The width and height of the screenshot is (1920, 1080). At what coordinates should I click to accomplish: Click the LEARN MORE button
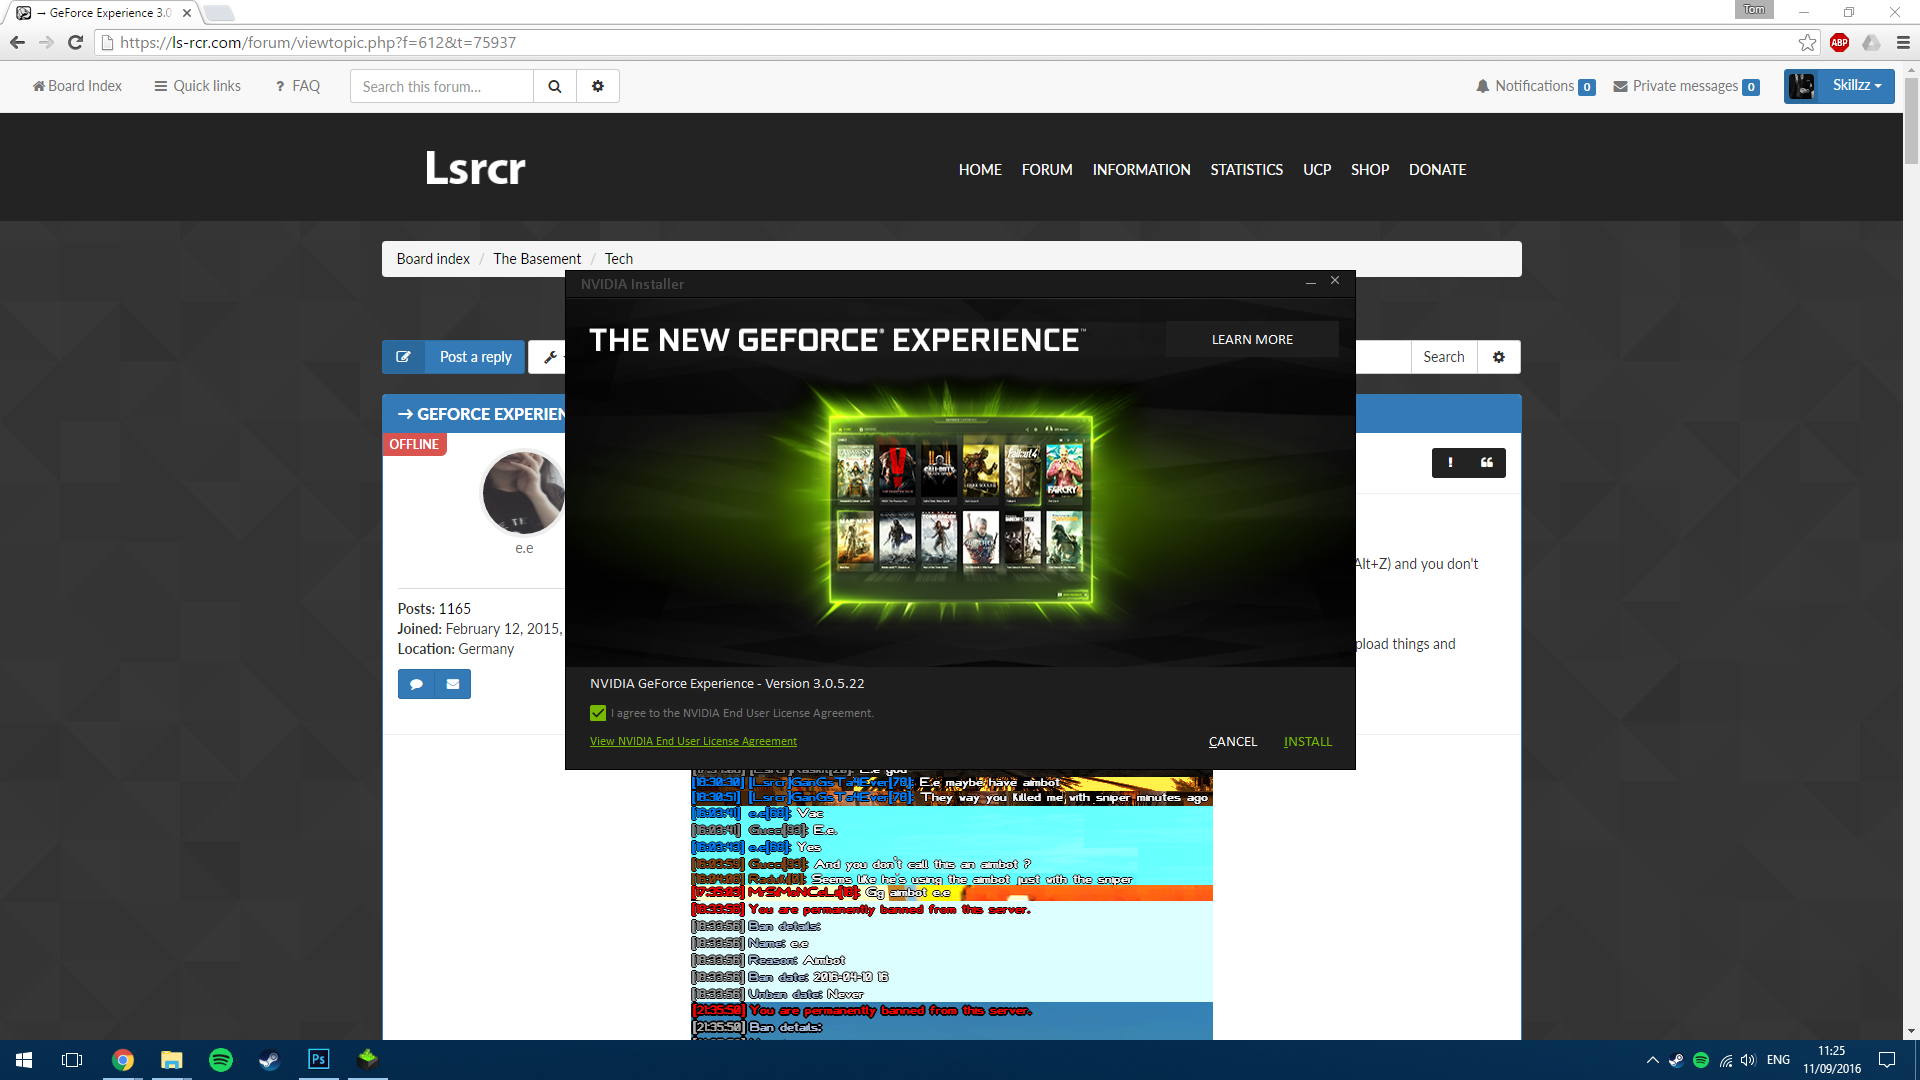pos(1252,339)
